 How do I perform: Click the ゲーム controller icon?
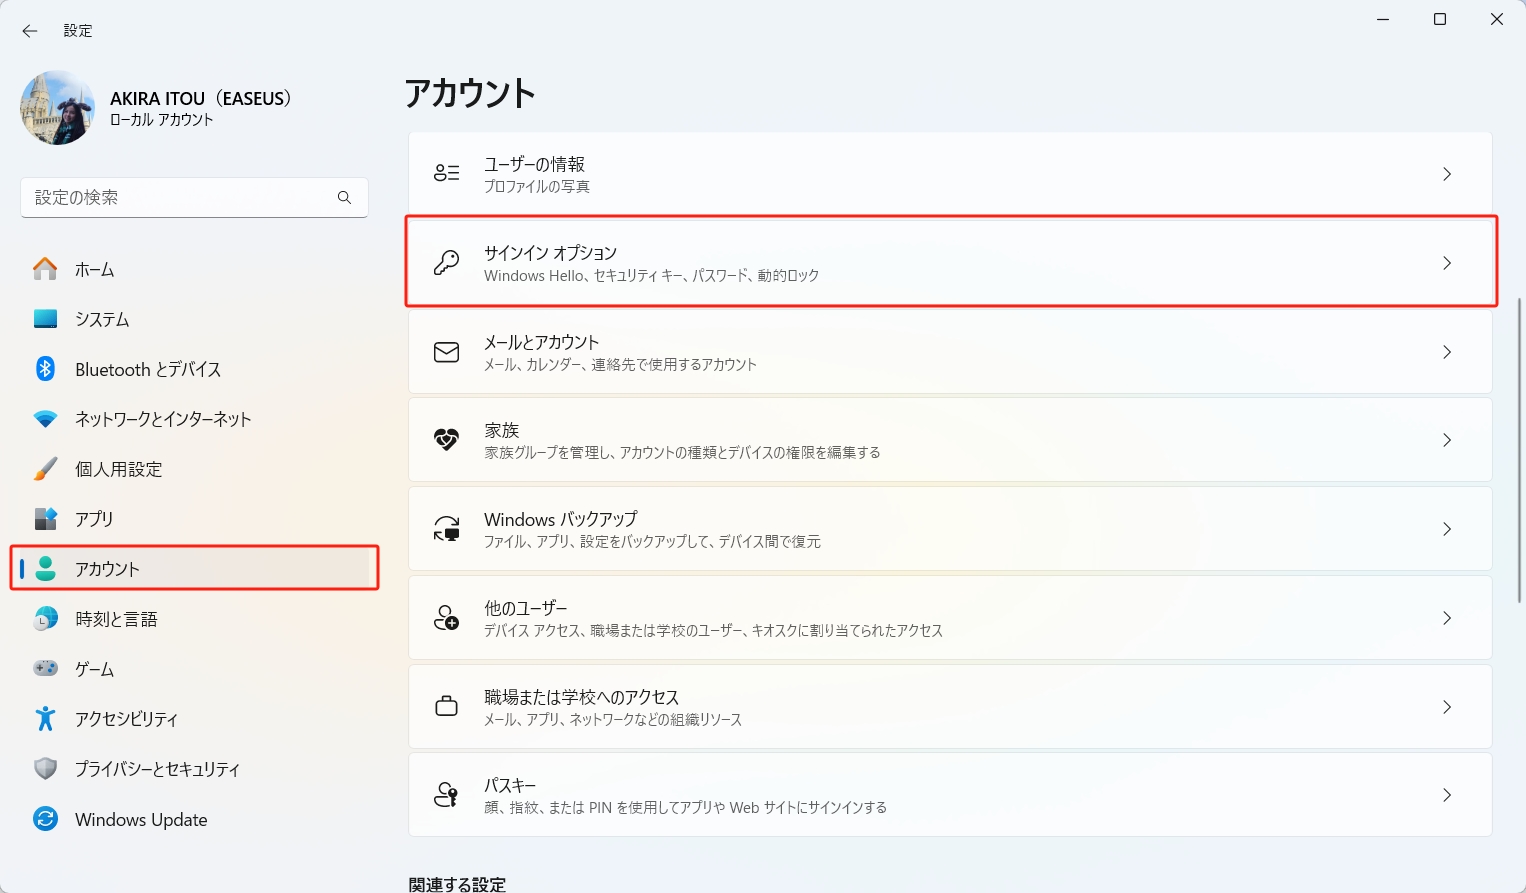[45, 668]
